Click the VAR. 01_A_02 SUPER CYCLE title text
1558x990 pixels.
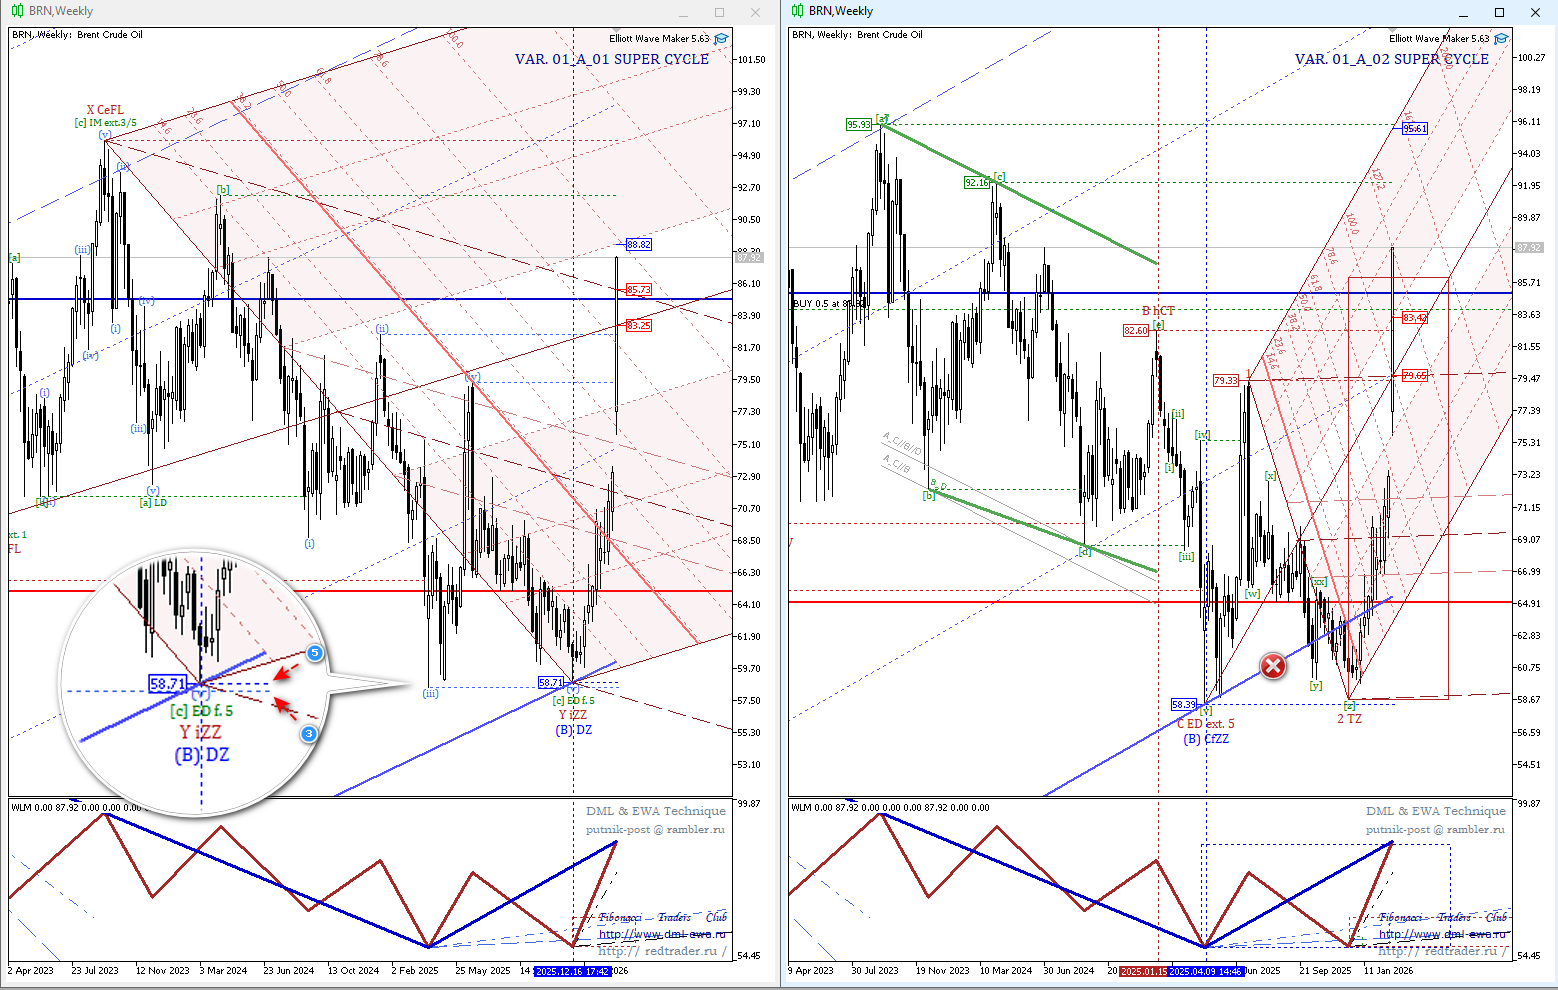pyautogui.click(x=1391, y=59)
